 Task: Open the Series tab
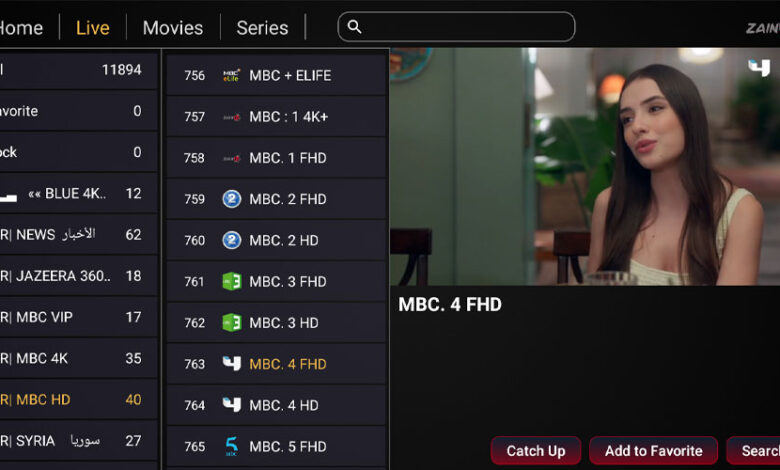click(x=262, y=28)
